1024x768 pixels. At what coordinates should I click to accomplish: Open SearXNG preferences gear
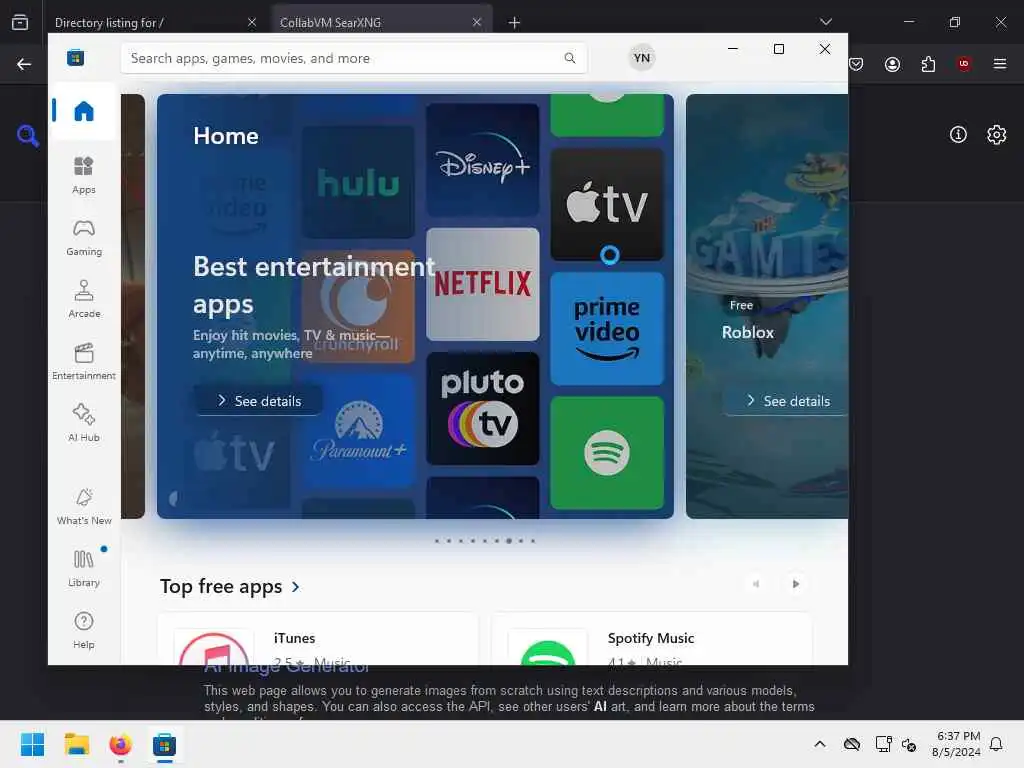[996, 135]
